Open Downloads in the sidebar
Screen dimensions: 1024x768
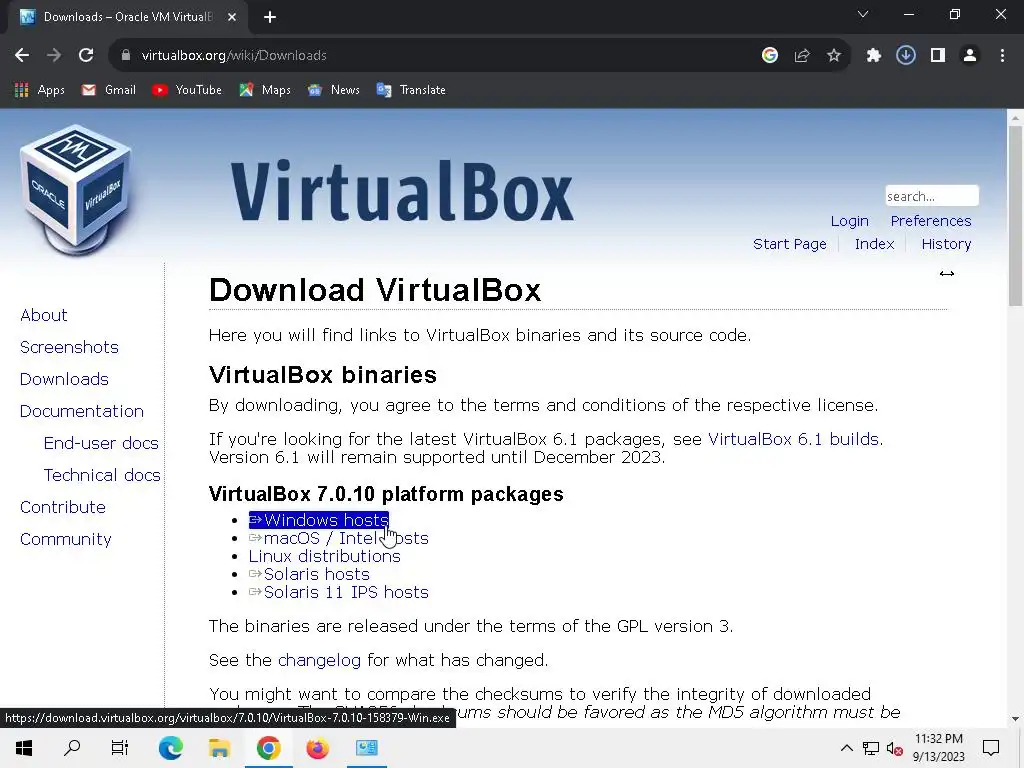click(x=64, y=379)
